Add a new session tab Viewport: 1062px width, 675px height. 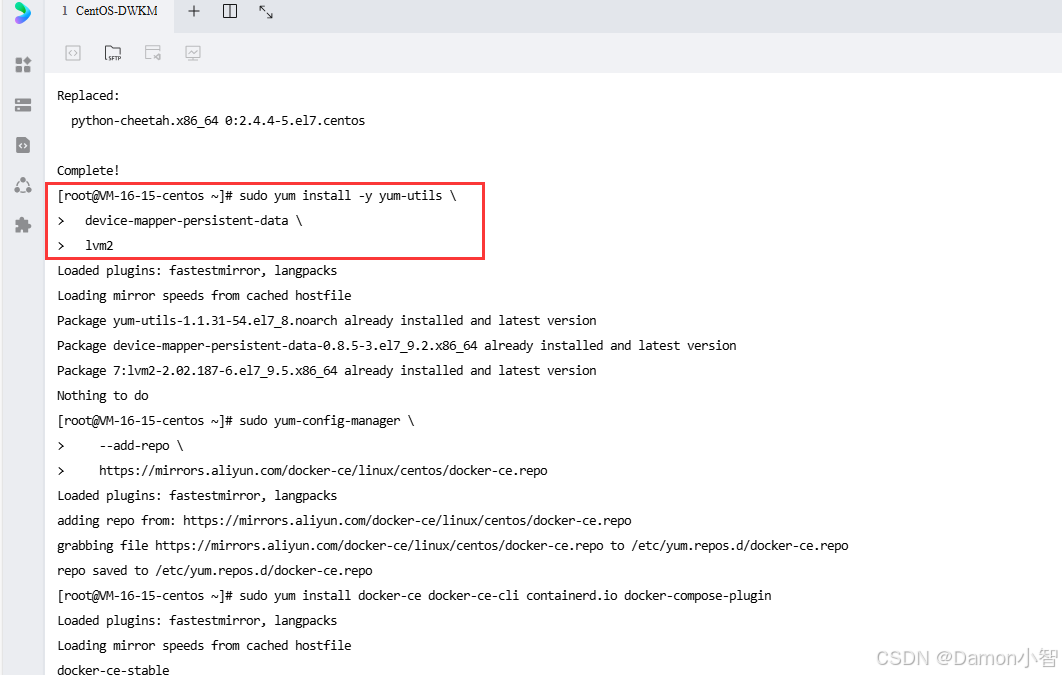click(194, 11)
